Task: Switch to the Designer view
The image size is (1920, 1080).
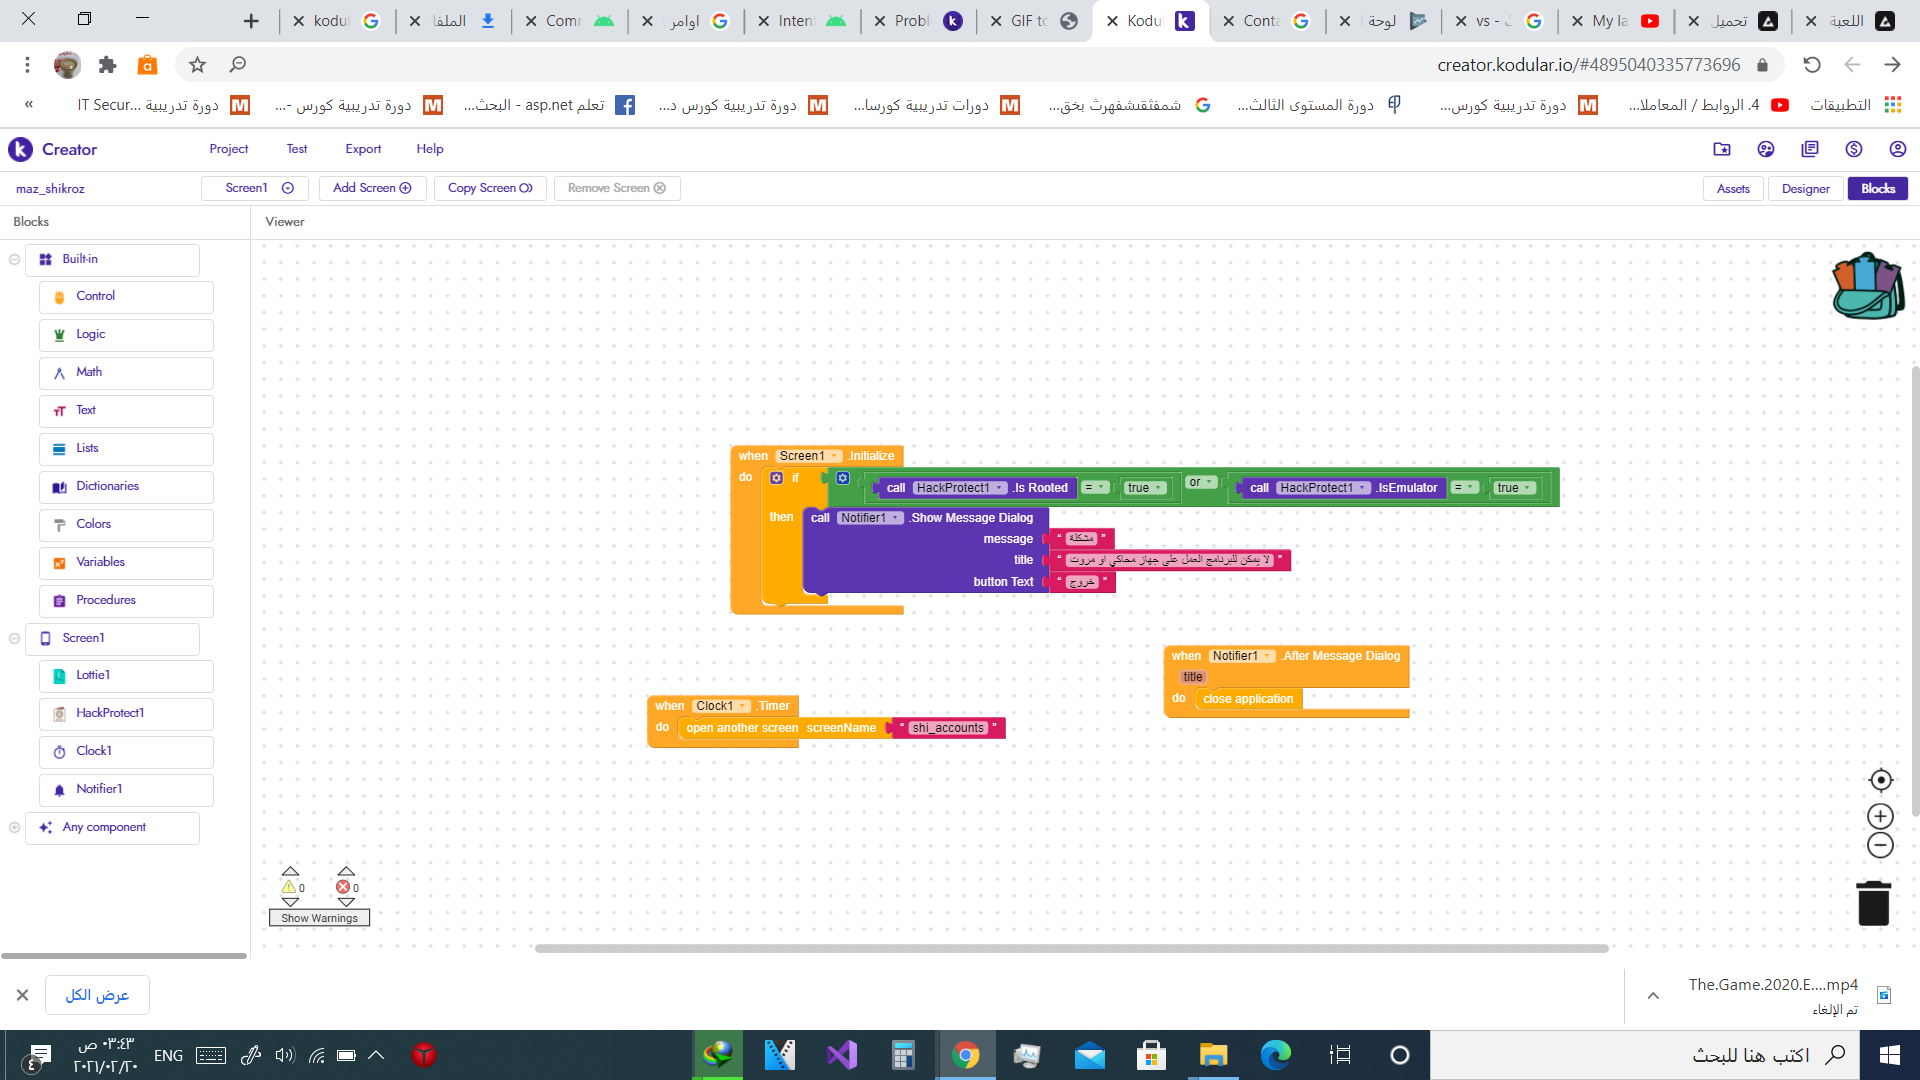Action: click(x=1805, y=188)
